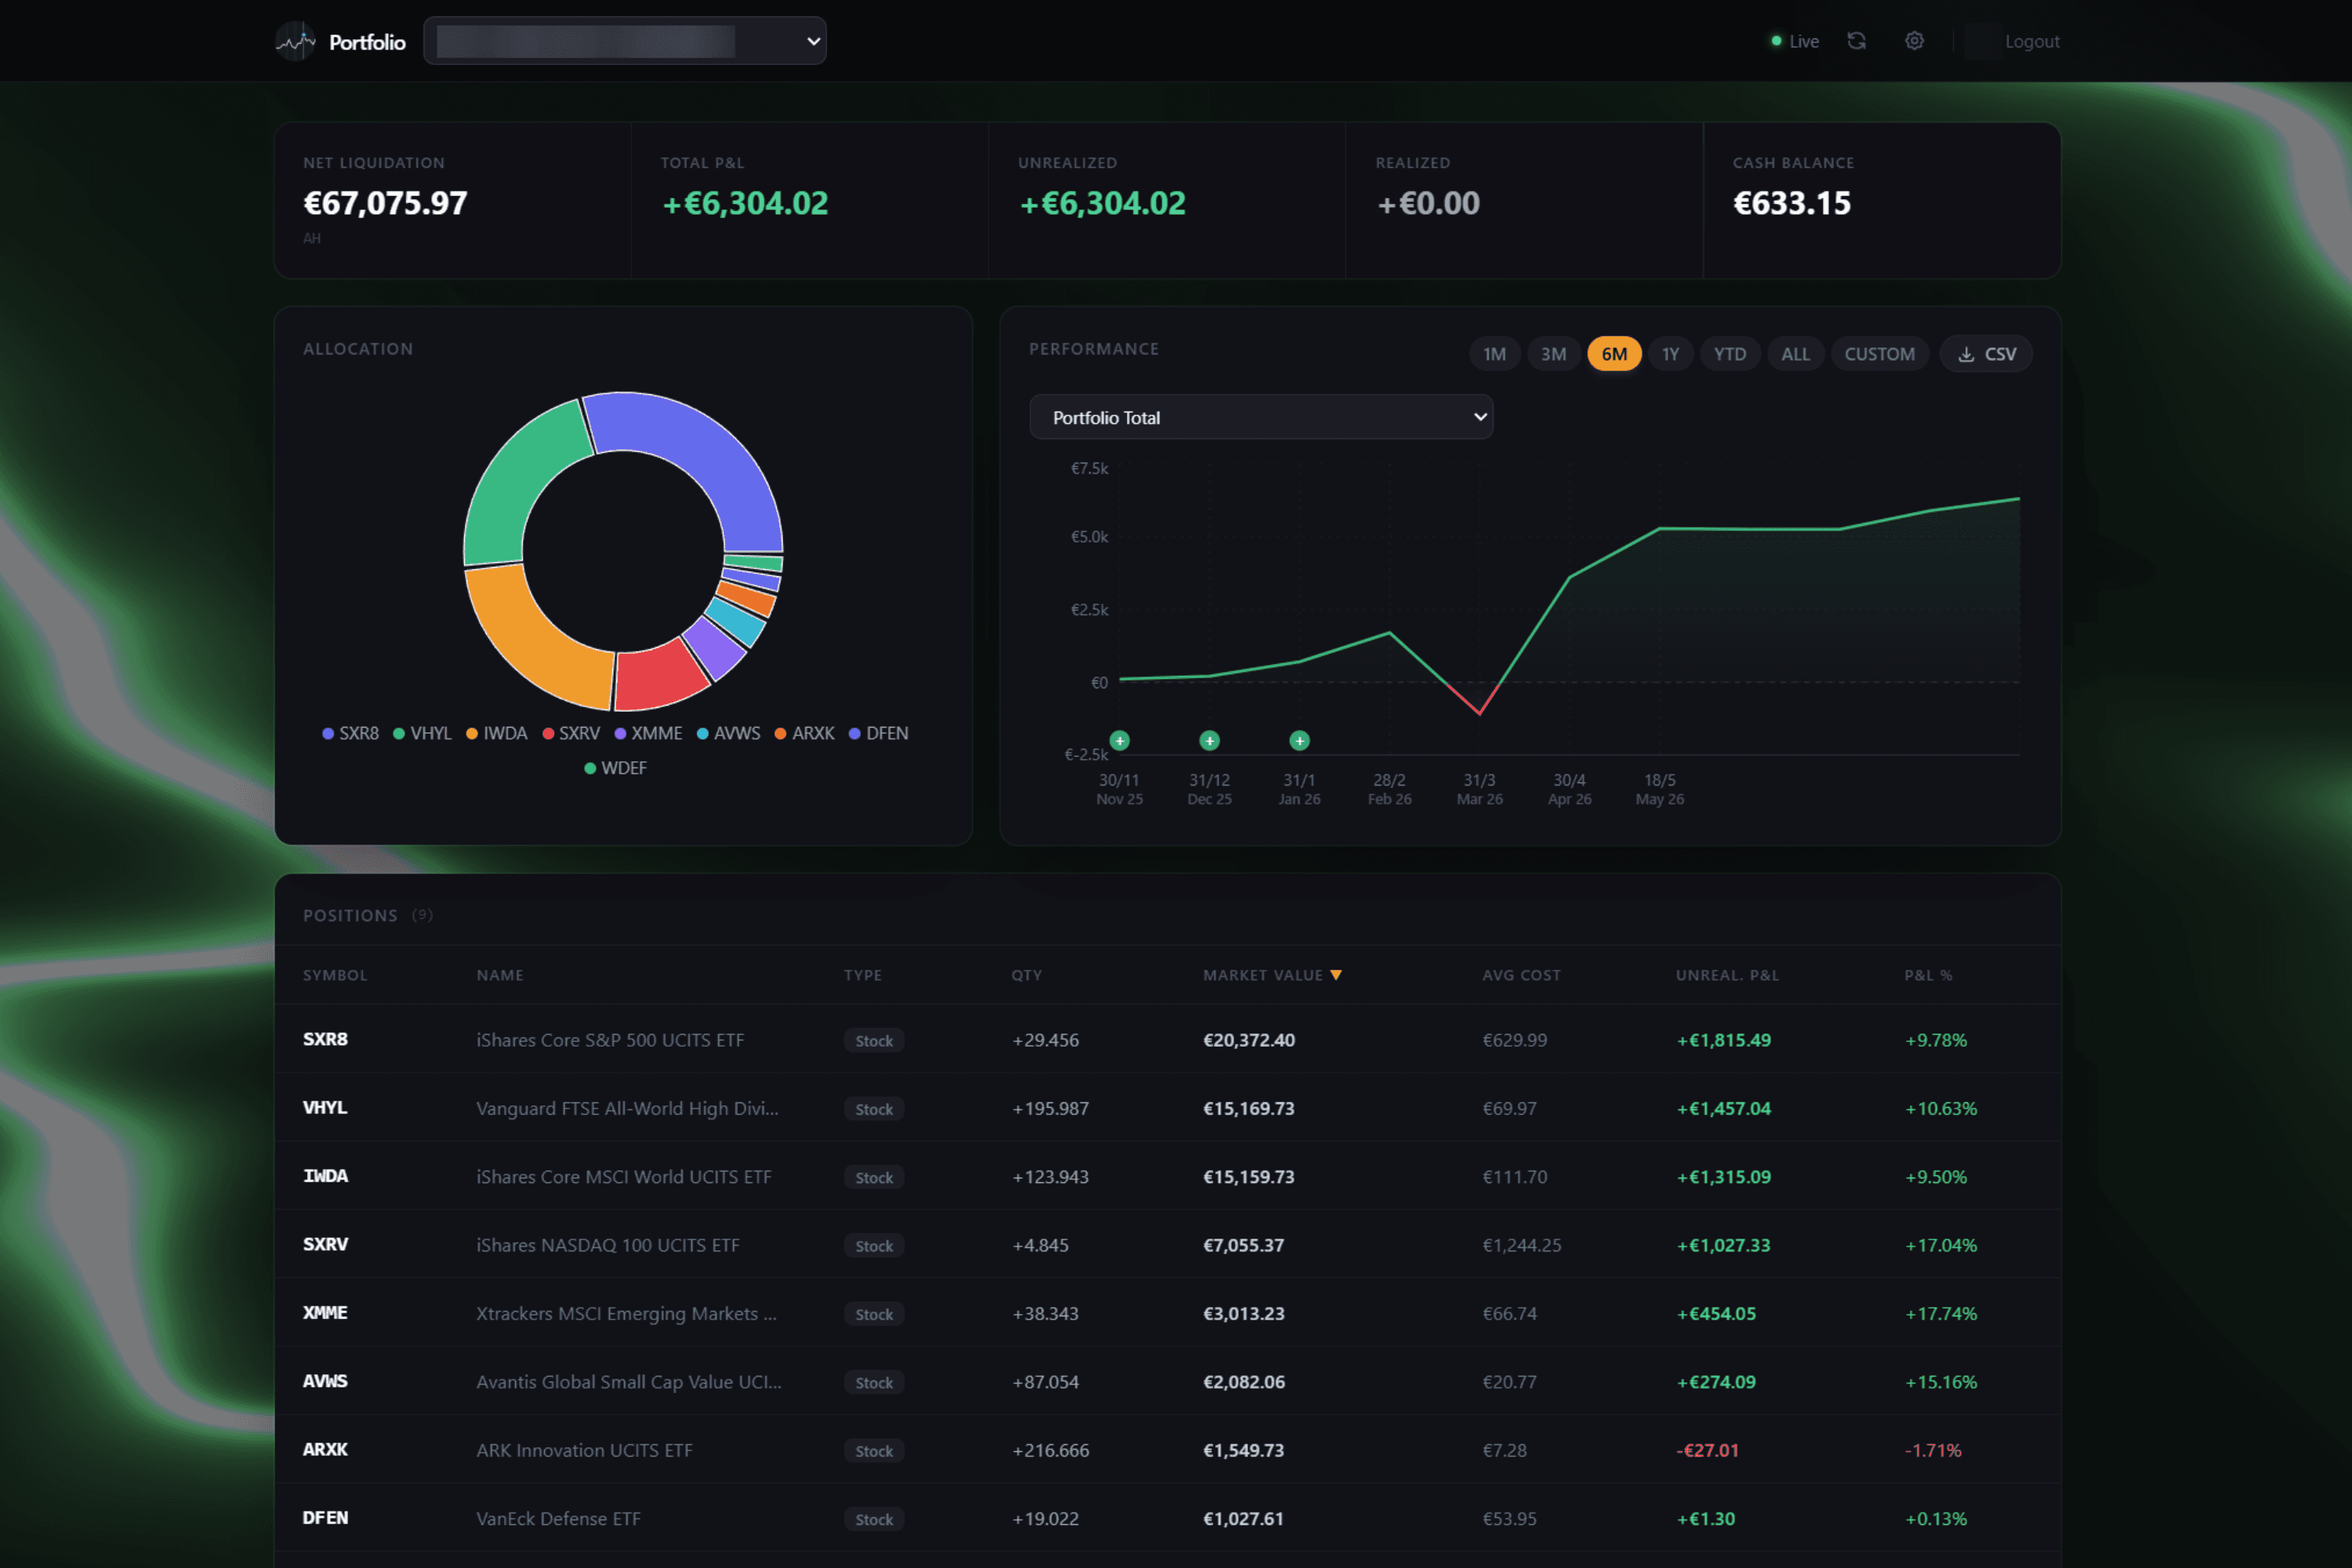
Task: Toggle SXRV legend entry in allocation
Action: click(571, 733)
